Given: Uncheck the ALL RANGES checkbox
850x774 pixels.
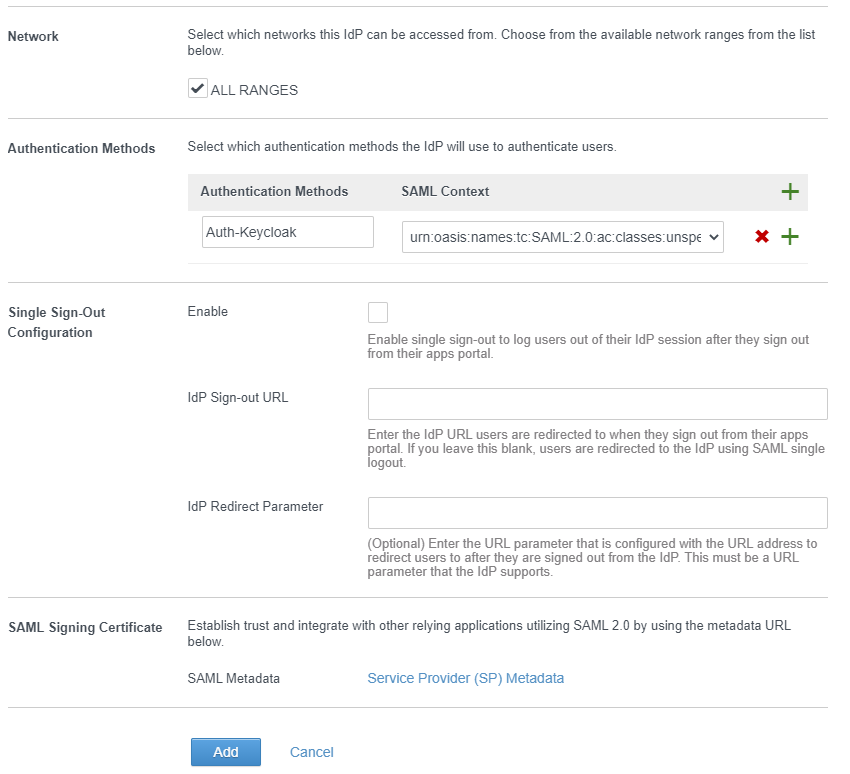Looking at the screenshot, I should click(197, 88).
